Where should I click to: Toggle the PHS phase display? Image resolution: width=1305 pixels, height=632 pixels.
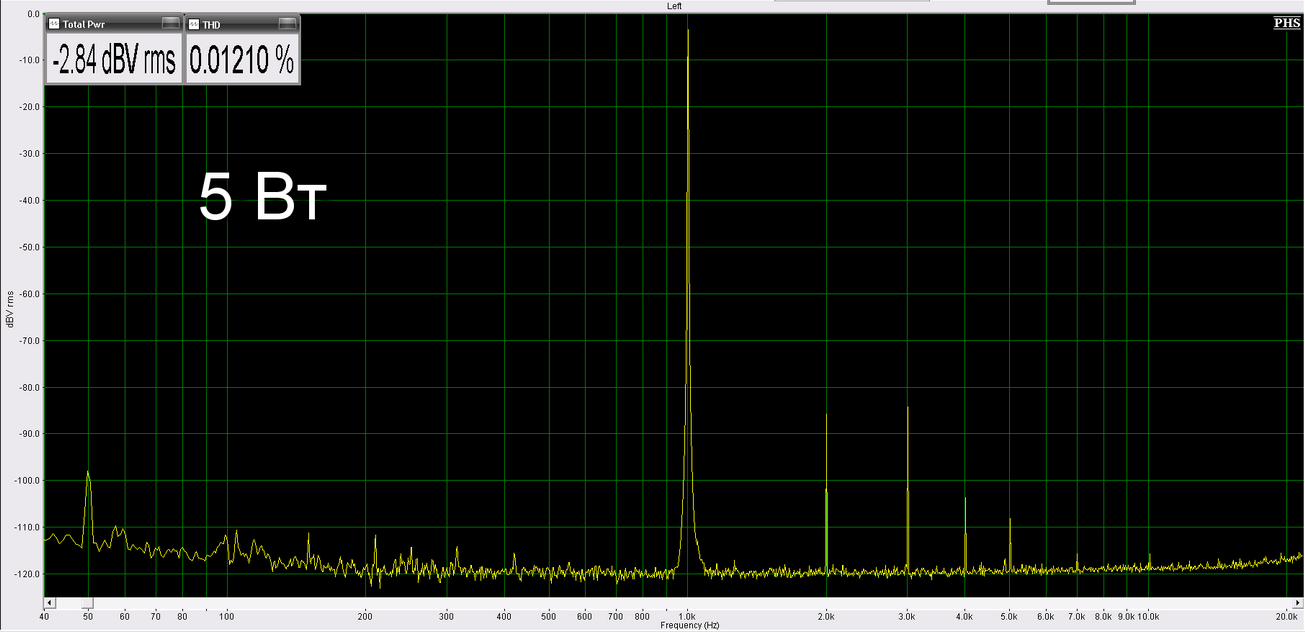[1286, 22]
